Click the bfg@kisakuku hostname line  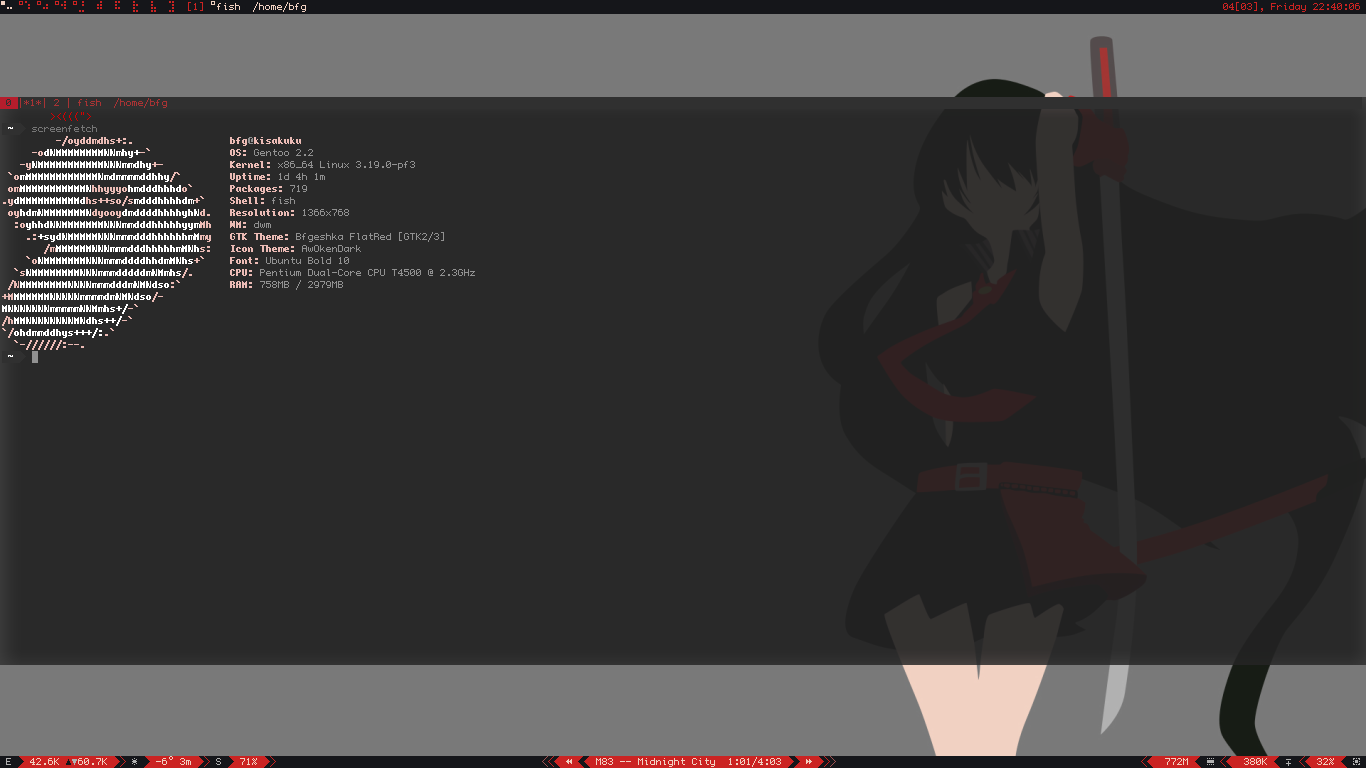[265, 141]
